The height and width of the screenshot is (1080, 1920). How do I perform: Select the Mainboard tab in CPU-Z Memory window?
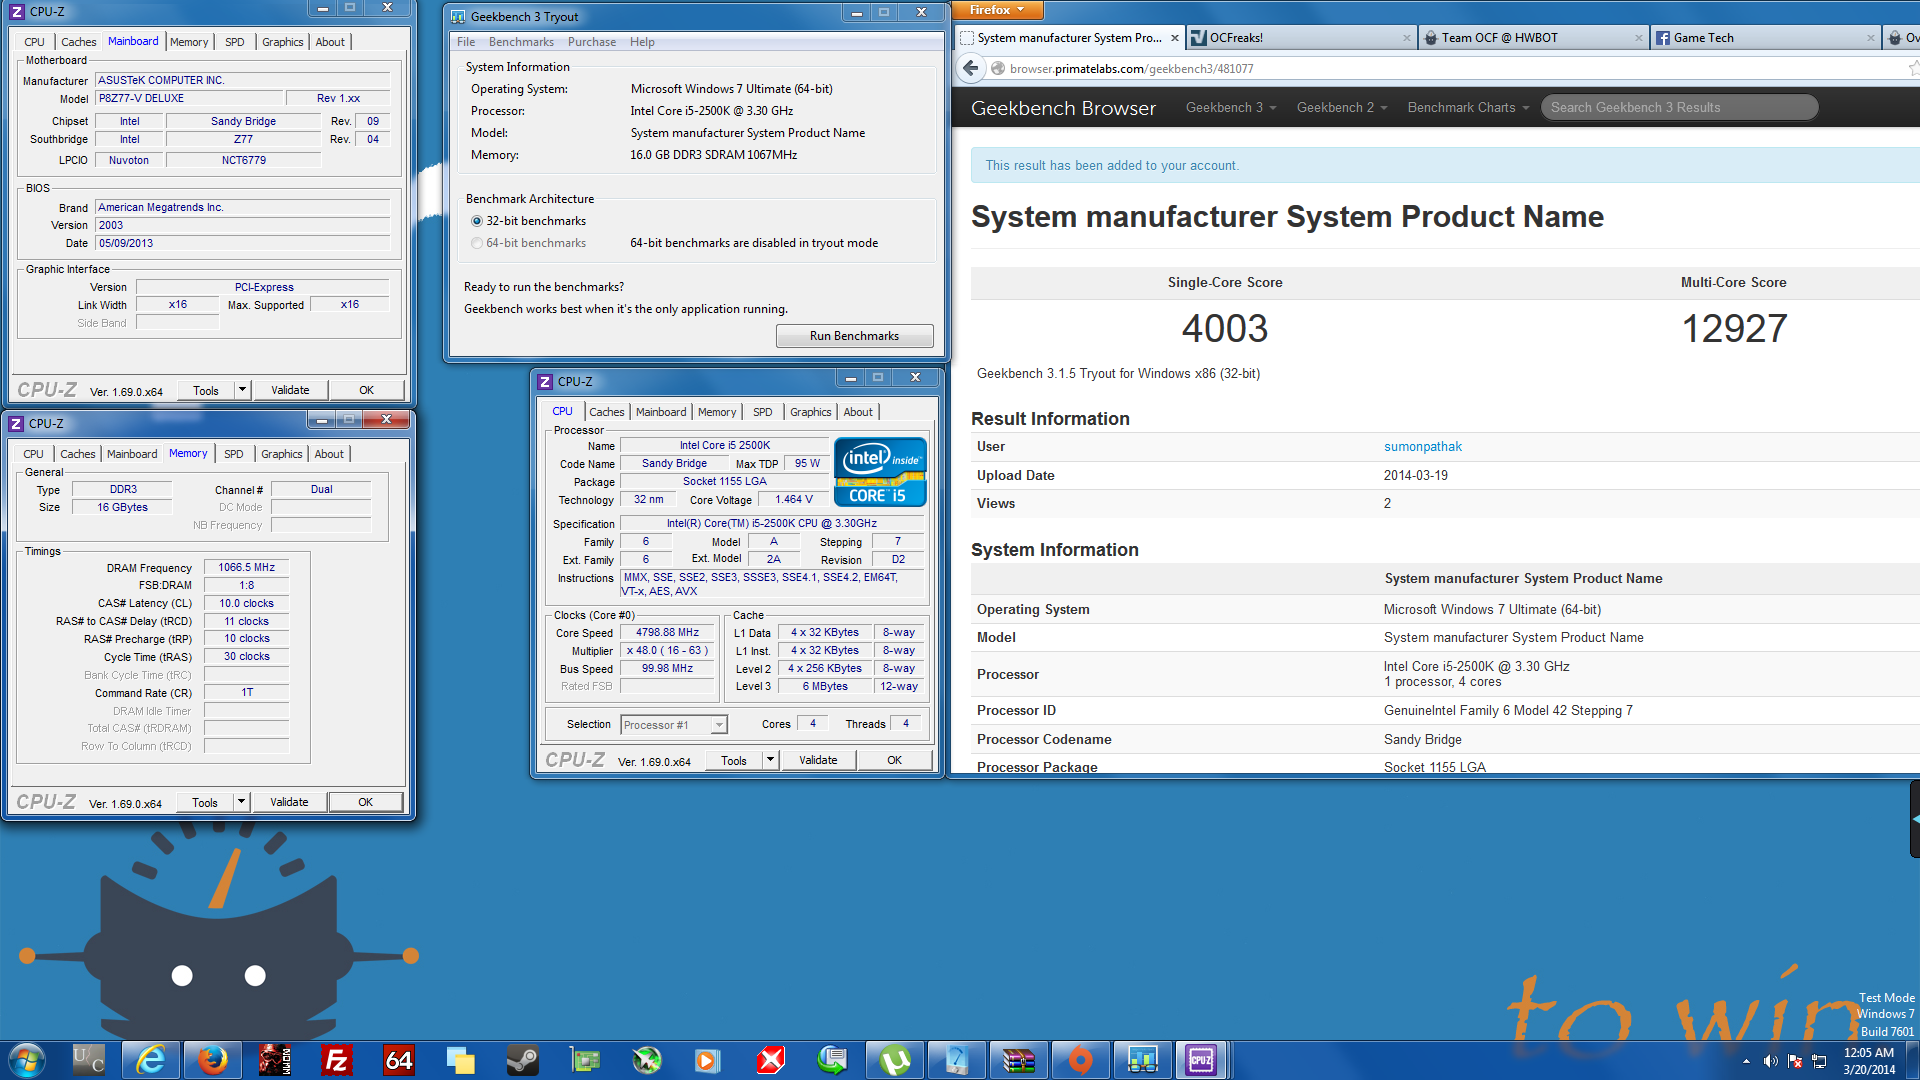[132, 454]
